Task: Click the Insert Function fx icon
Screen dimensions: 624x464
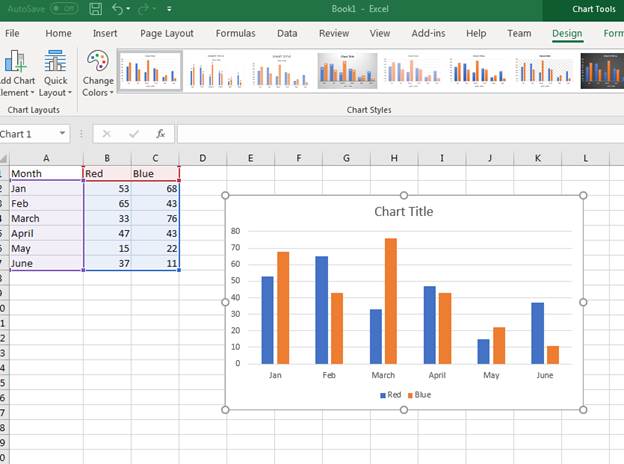Action: coord(160,134)
